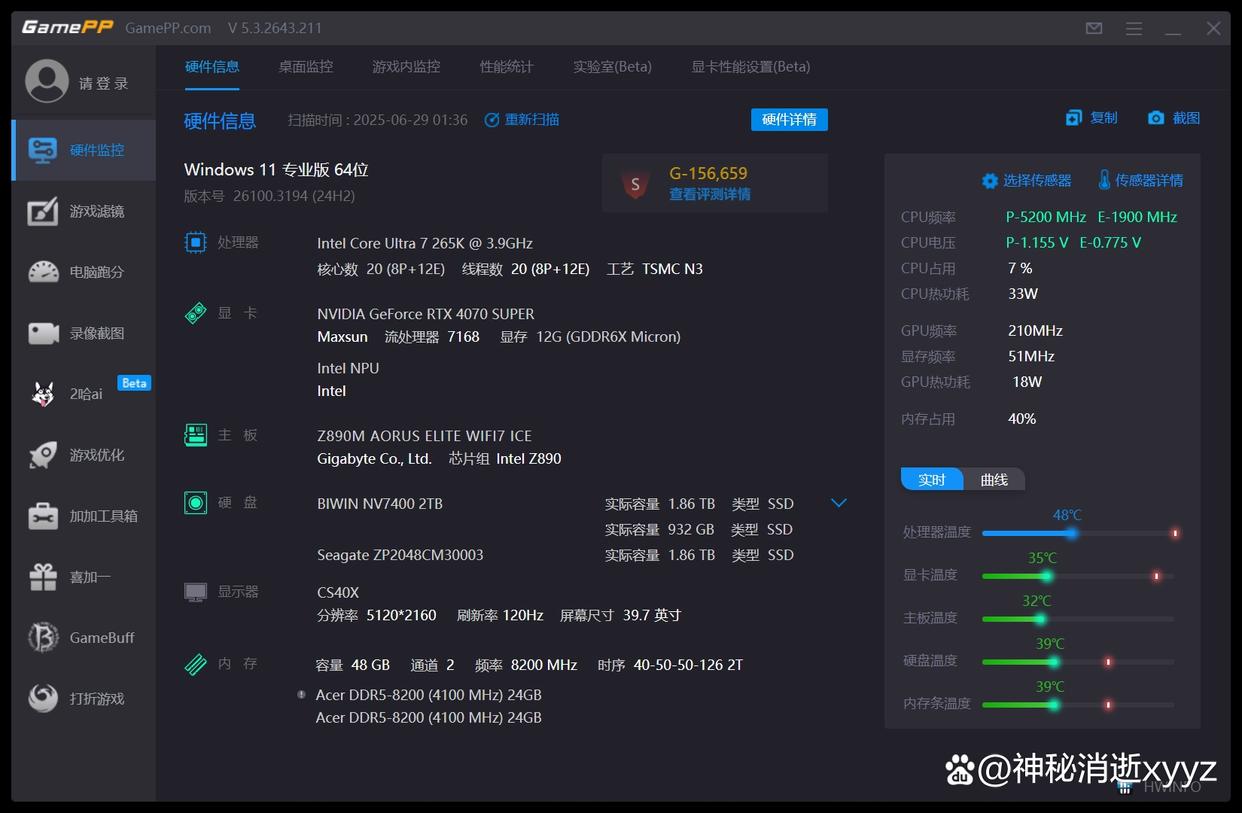The height and width of the screenshot is (813, 1242).
Task: Click the 内存条温度 slider handle
Action: pos(1053,705)
